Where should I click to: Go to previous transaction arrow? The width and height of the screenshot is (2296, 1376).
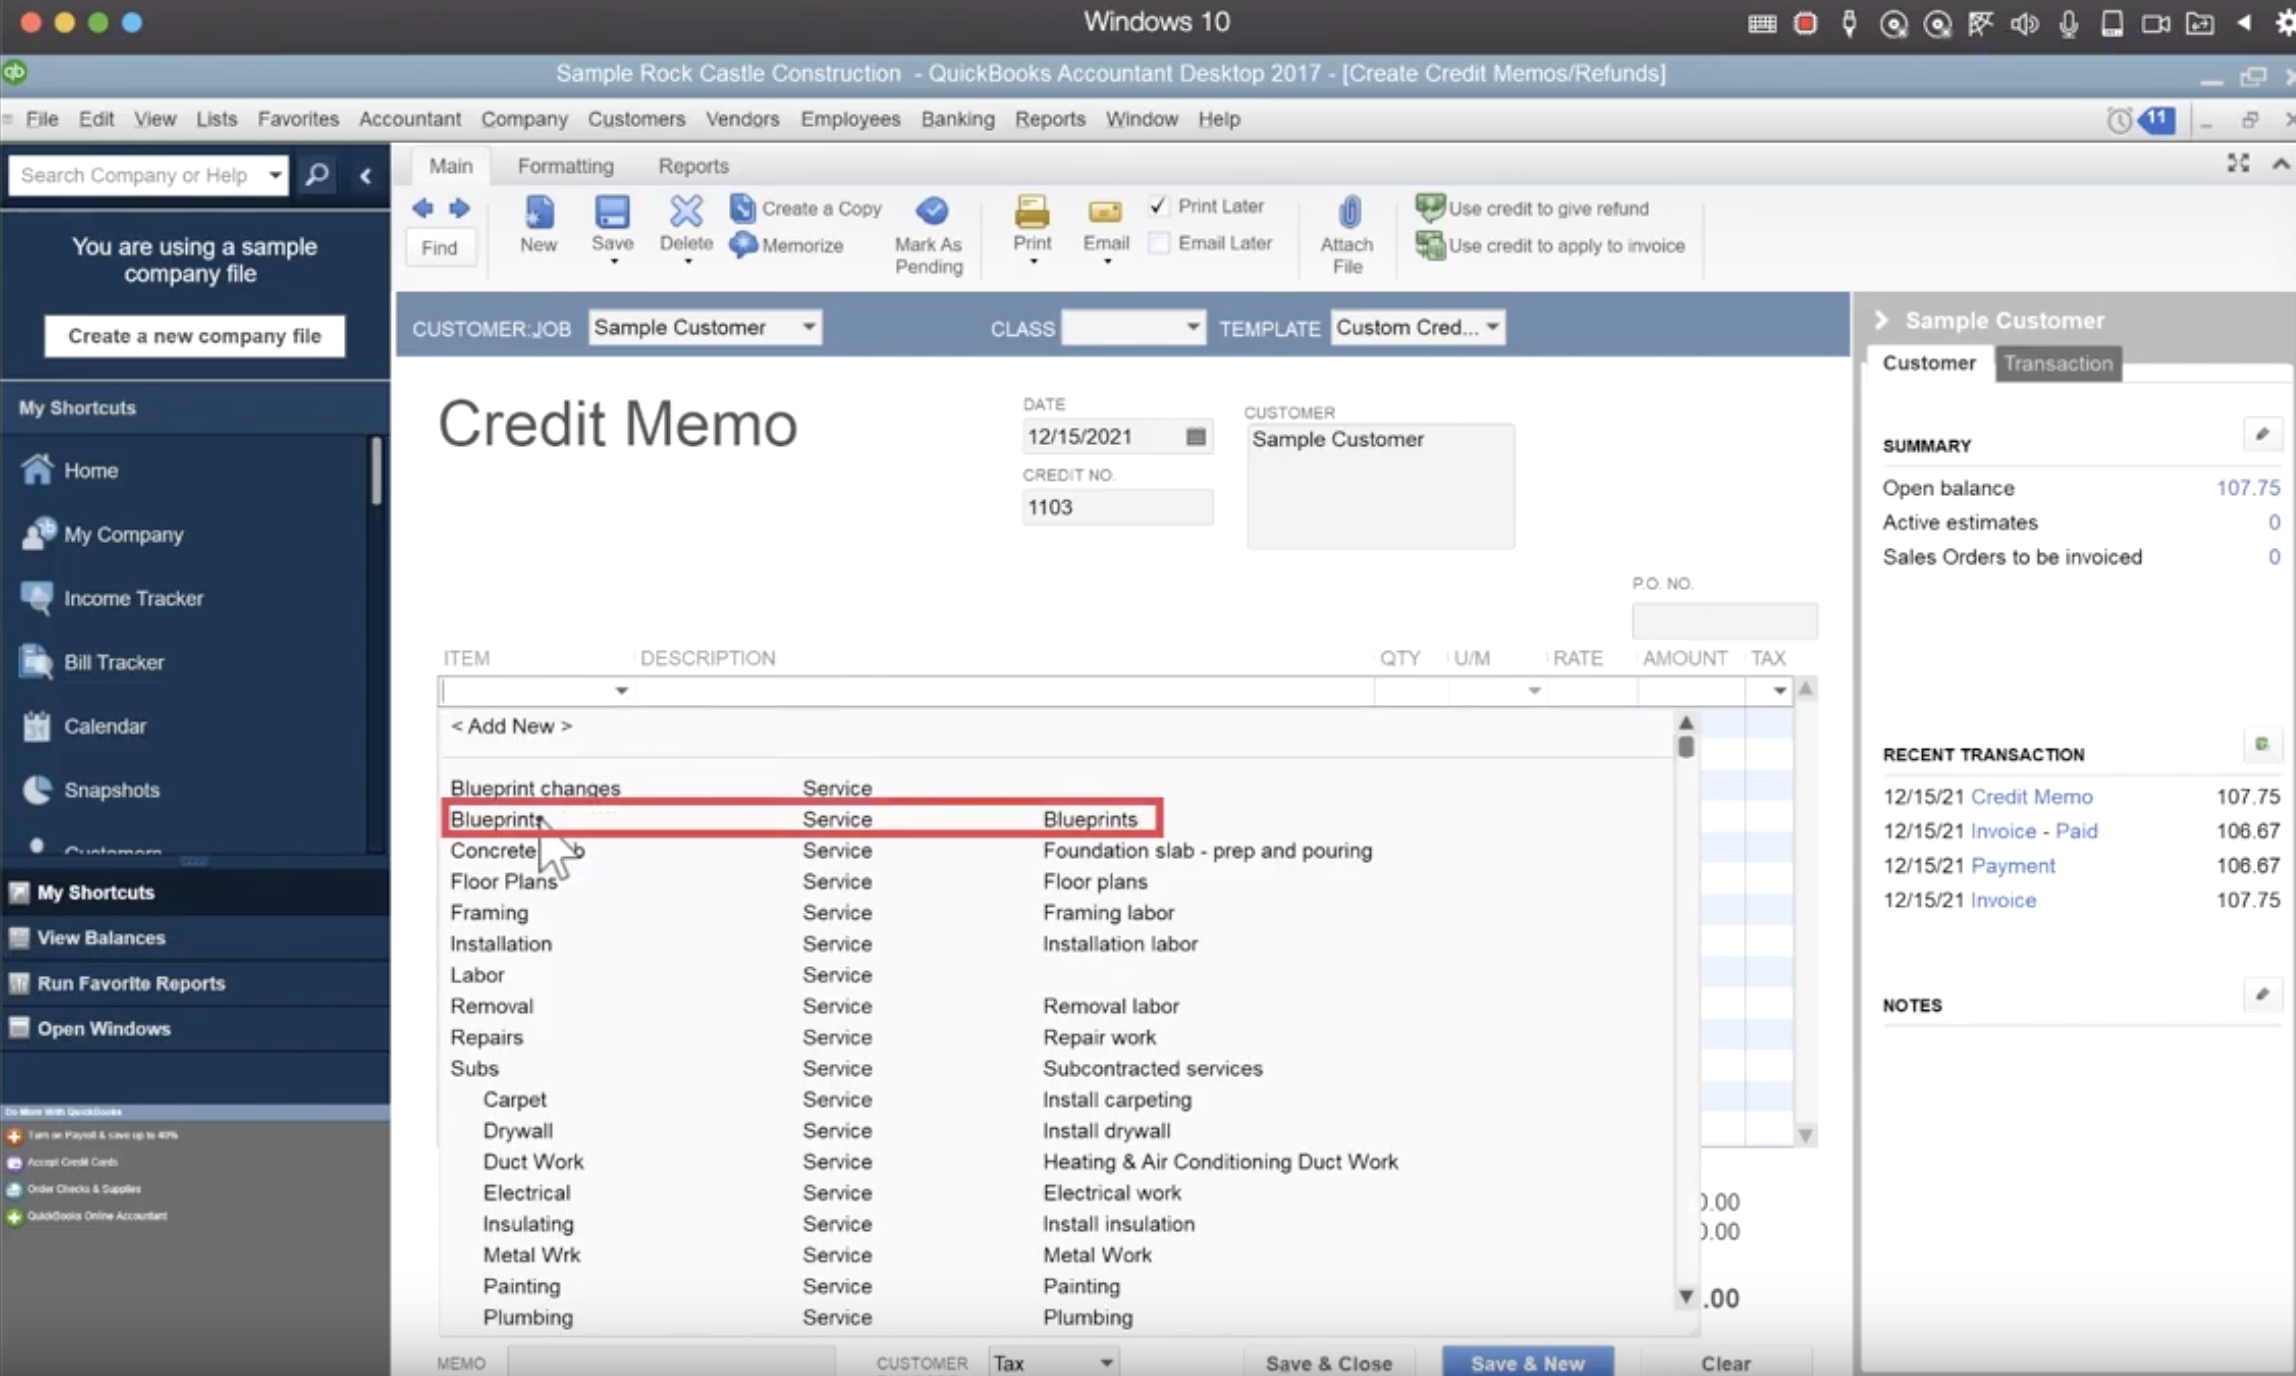pyautogui.click(x=422, y=208)
